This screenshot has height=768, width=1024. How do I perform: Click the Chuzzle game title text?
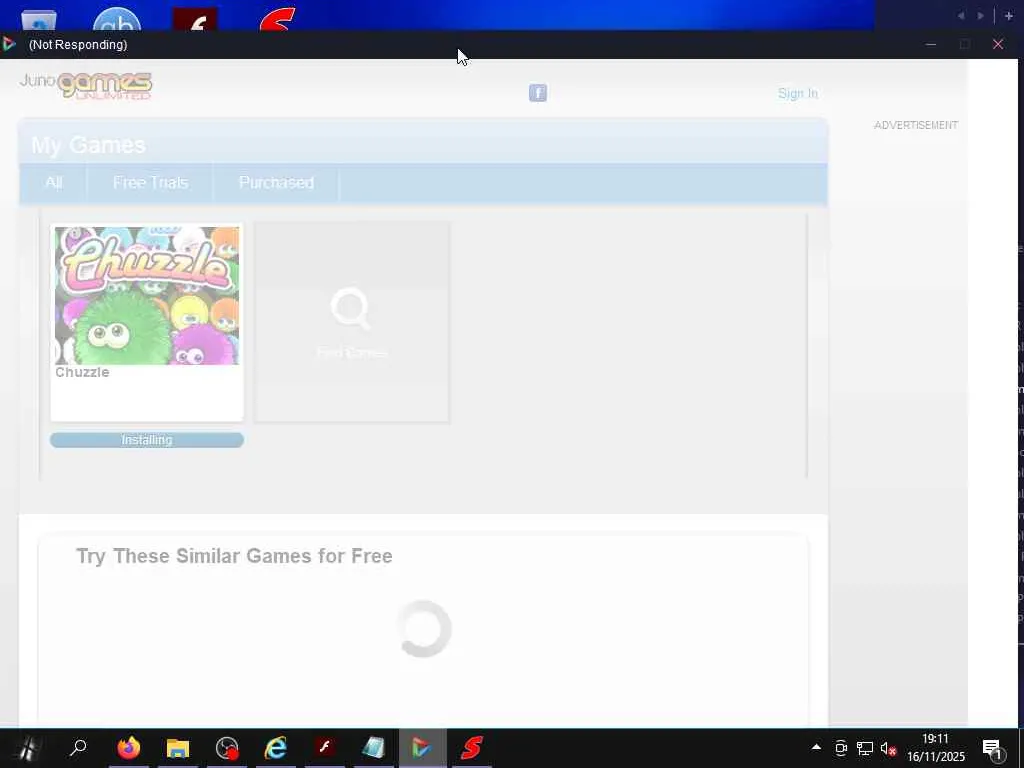[82, 372]
